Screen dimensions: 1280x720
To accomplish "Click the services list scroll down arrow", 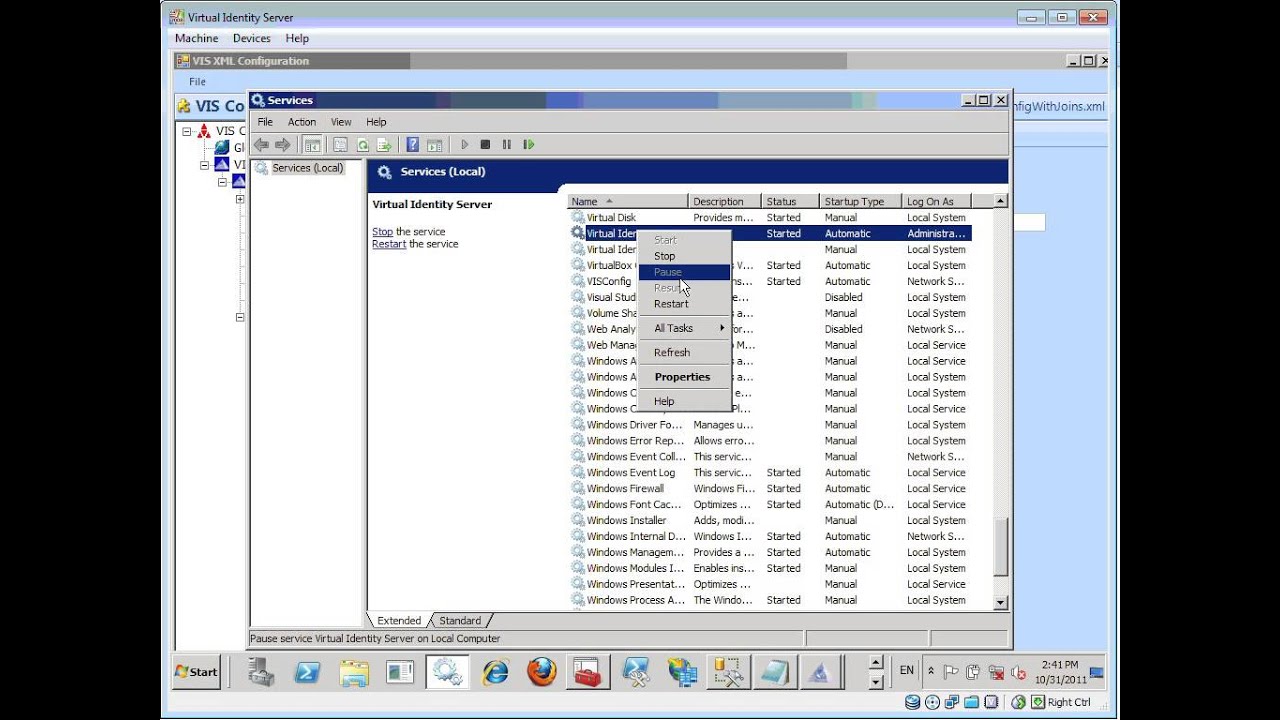I will (1000, 602).
